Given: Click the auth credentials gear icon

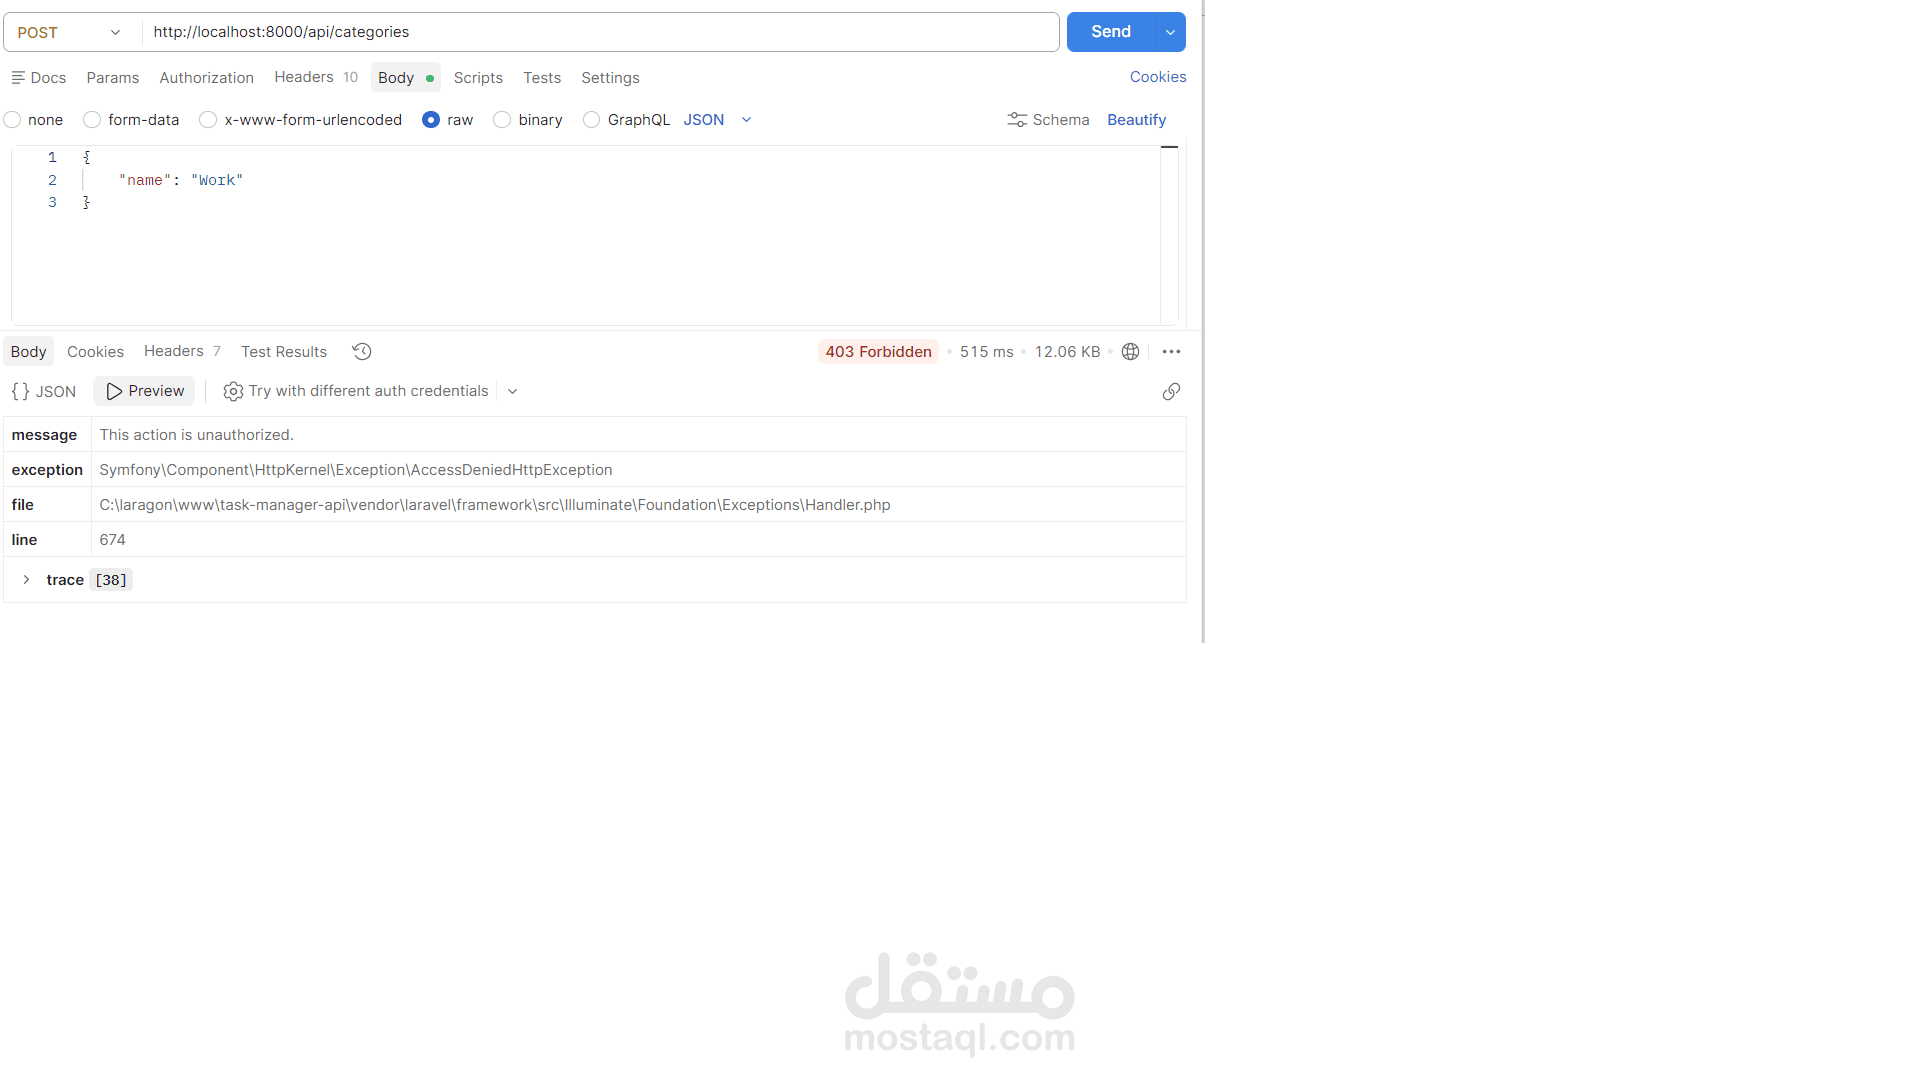Looking at the screenshot, I should tap(233, 391).
